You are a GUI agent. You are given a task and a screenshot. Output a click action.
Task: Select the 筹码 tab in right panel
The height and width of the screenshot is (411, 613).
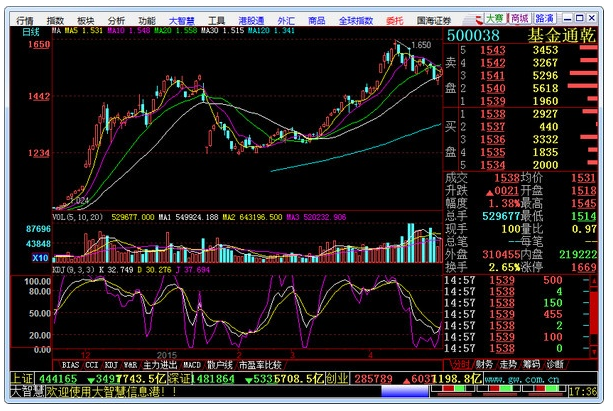click(532, 364)
